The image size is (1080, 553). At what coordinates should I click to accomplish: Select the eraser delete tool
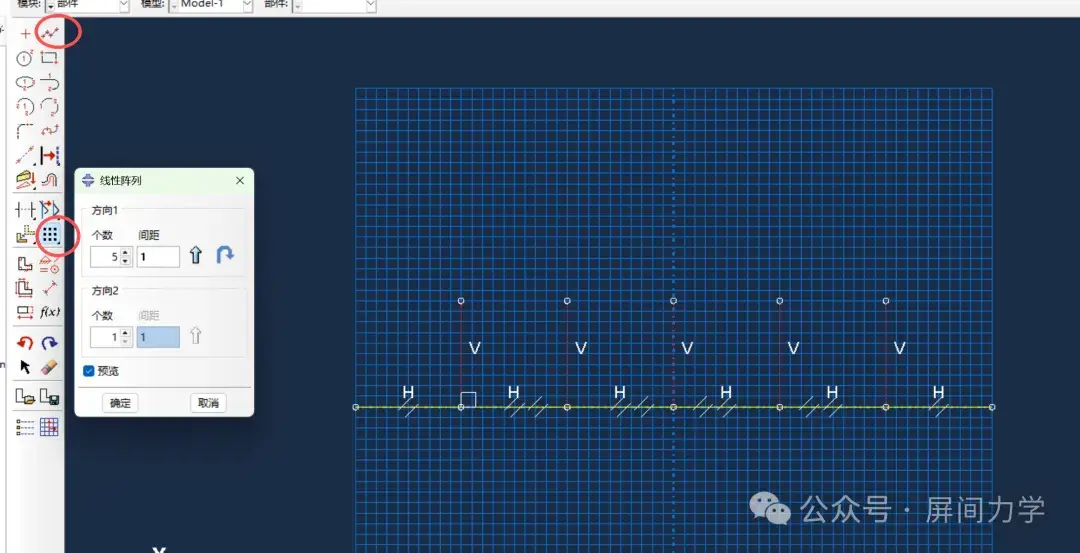pyautogui.click(x=49, y=366)
